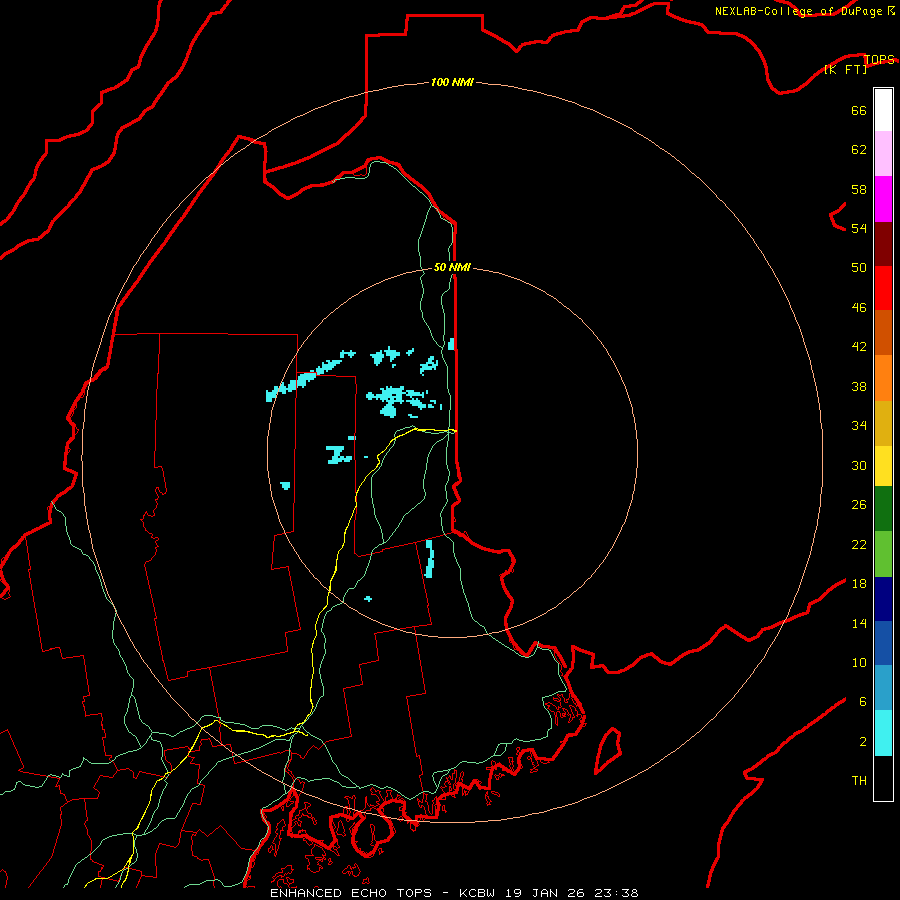Click the legend value 66
Screen dimensions: 900x900
(859, 110)
